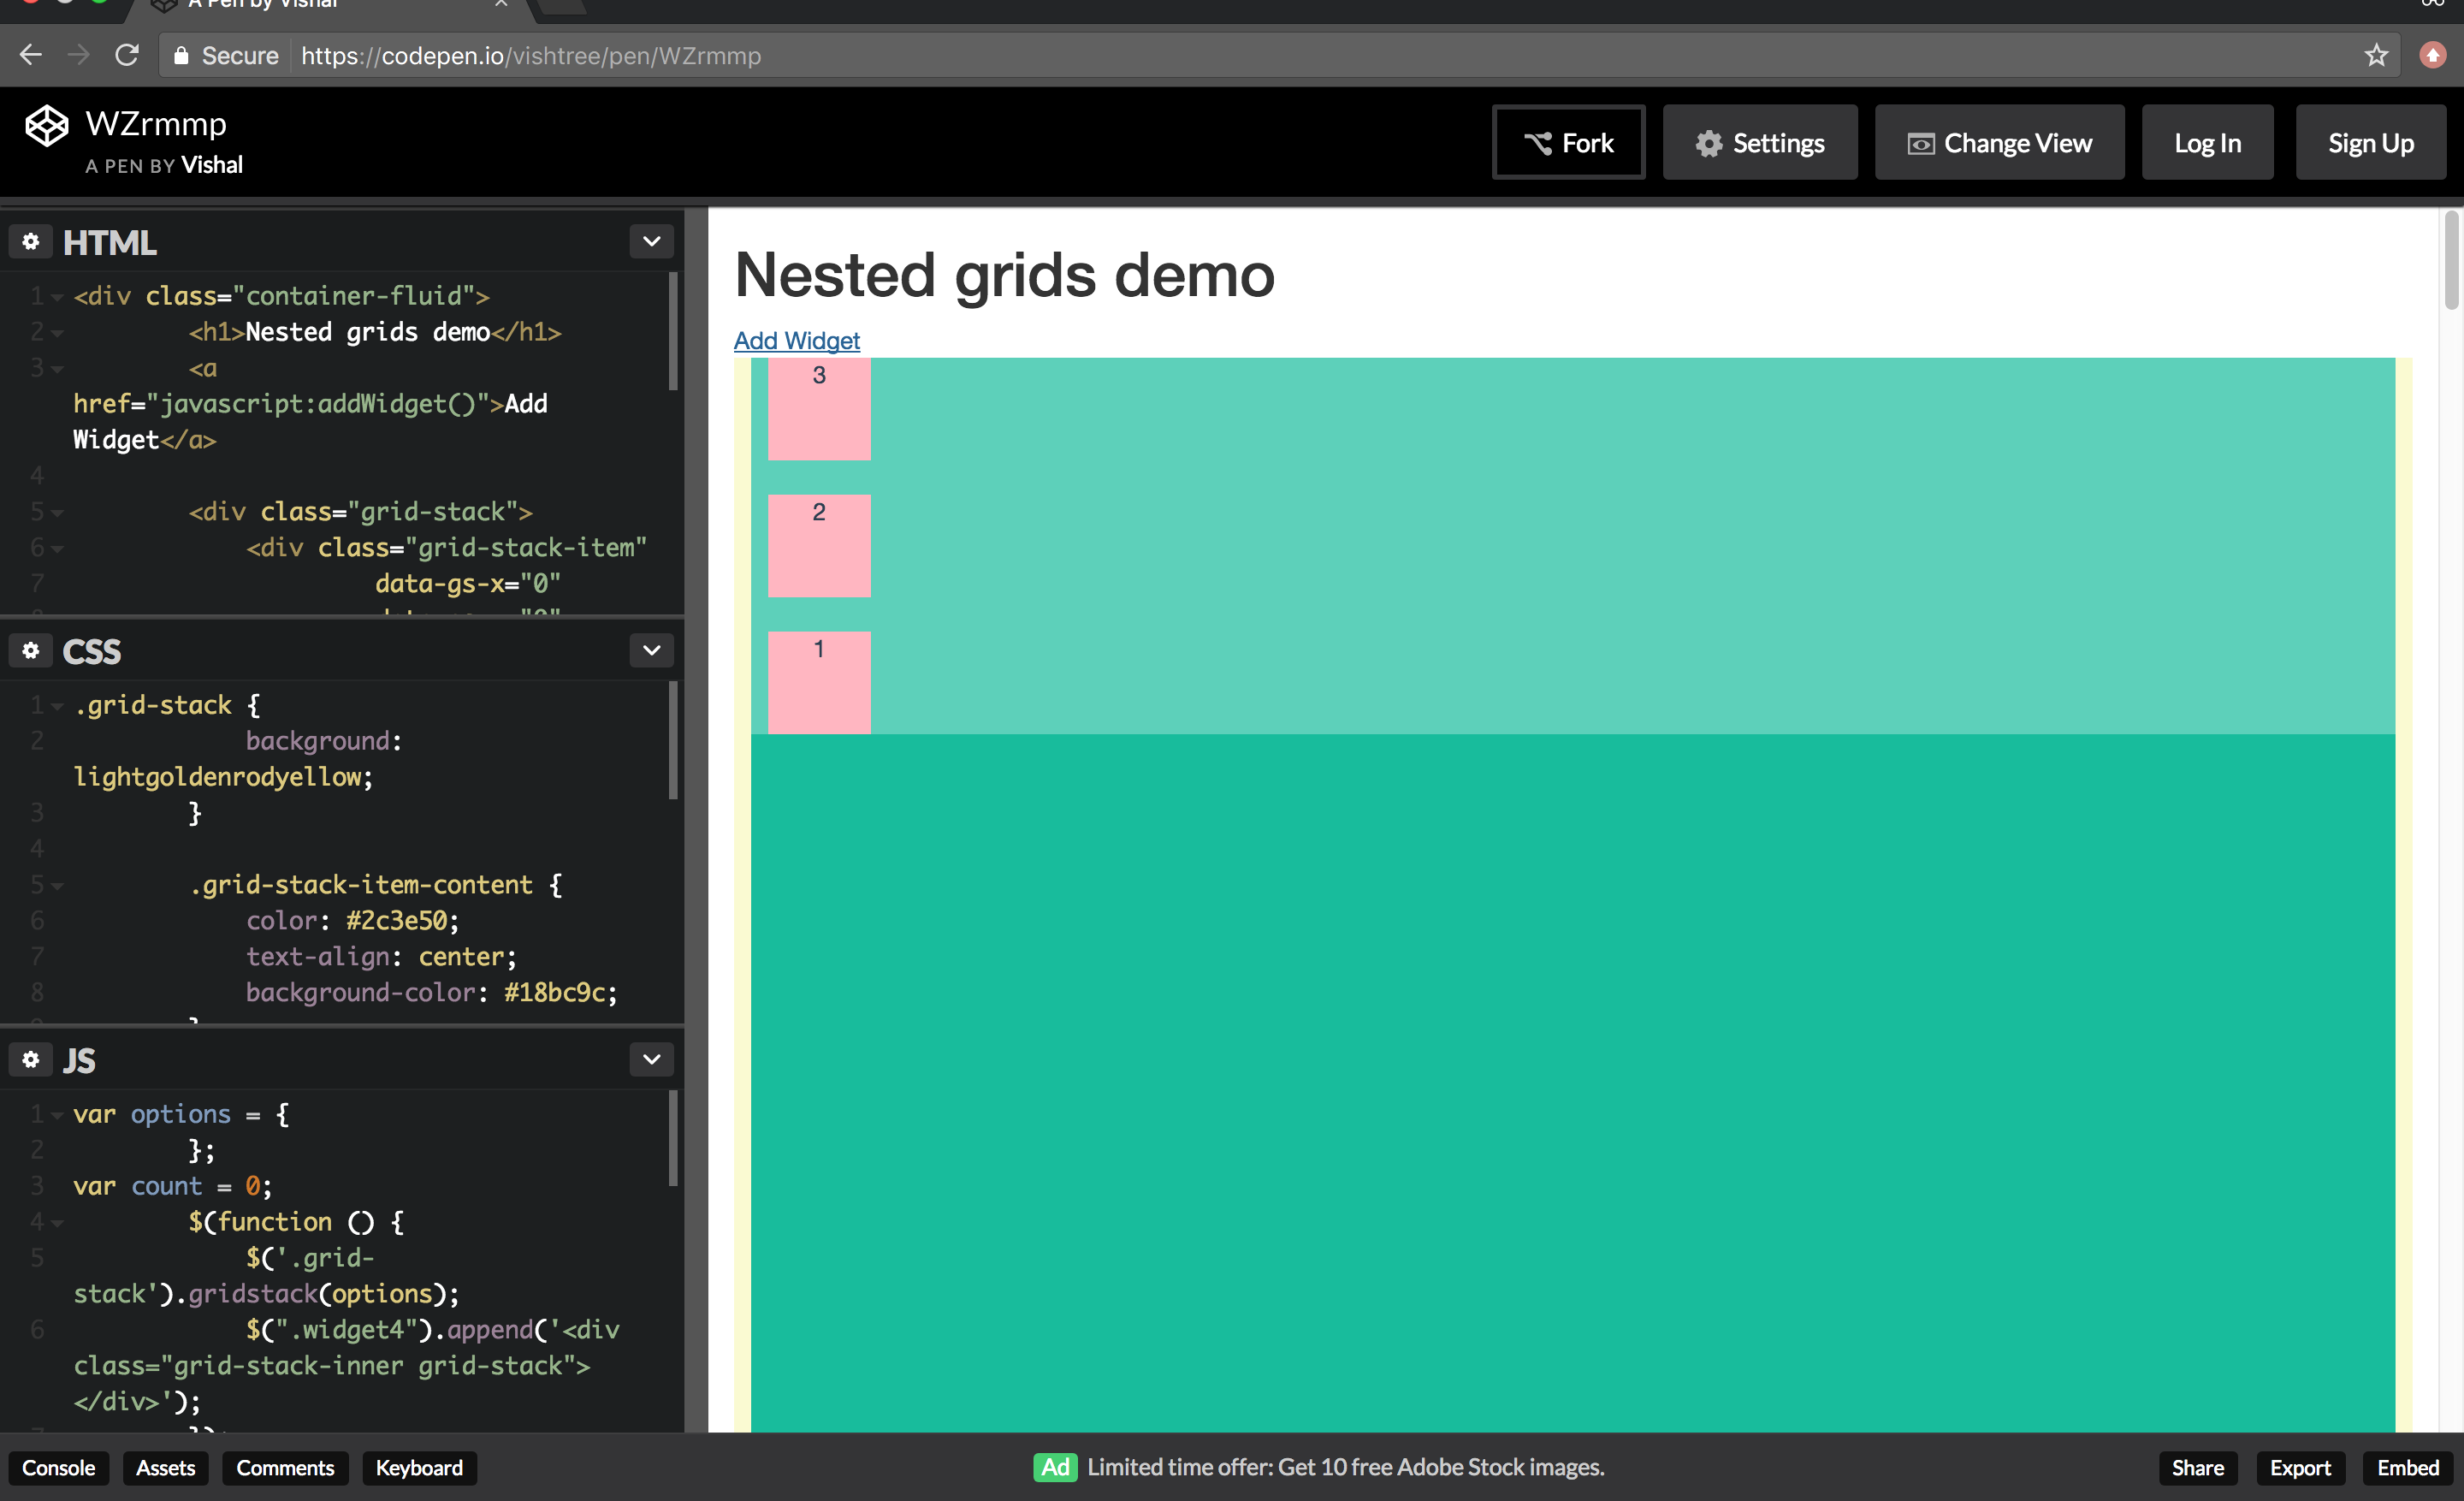Reload the page
Viewport: 2464px width, 1501px height.
pos(126,55)
